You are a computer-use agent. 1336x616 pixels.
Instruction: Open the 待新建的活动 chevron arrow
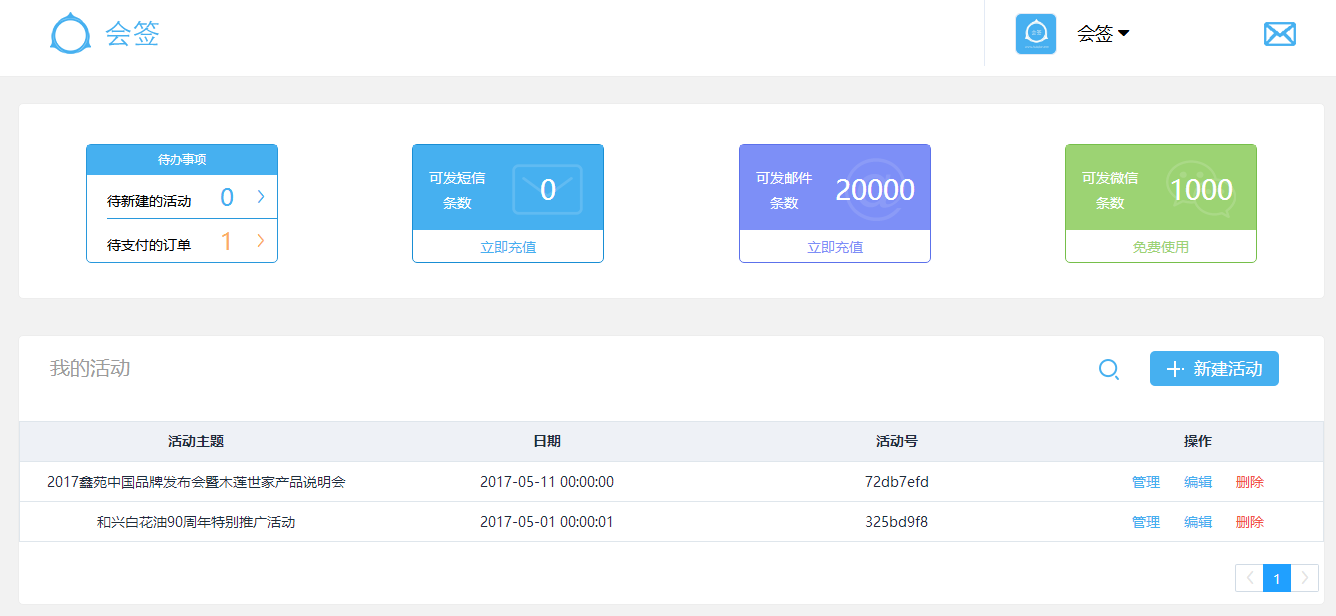(261, 197)
